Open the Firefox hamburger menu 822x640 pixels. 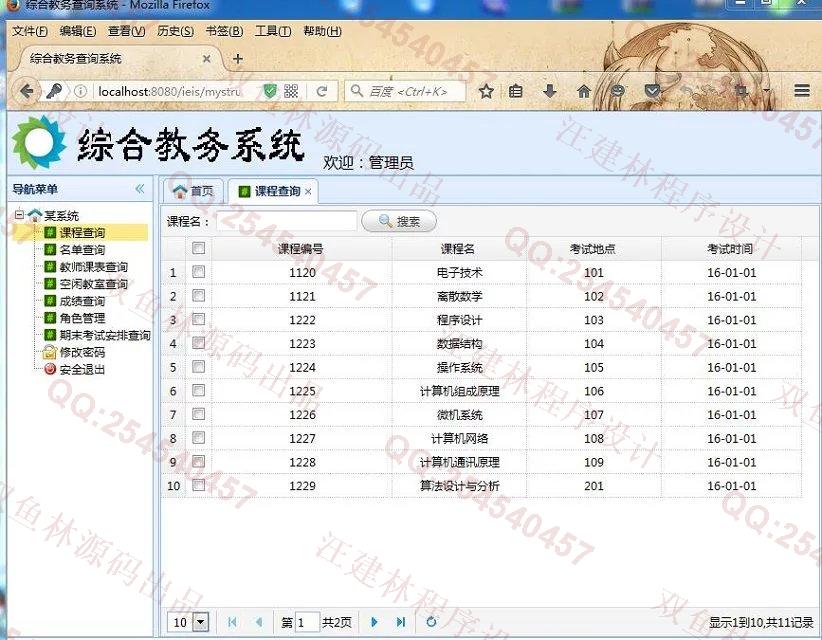pyautogui.click(x=802, y=91)
